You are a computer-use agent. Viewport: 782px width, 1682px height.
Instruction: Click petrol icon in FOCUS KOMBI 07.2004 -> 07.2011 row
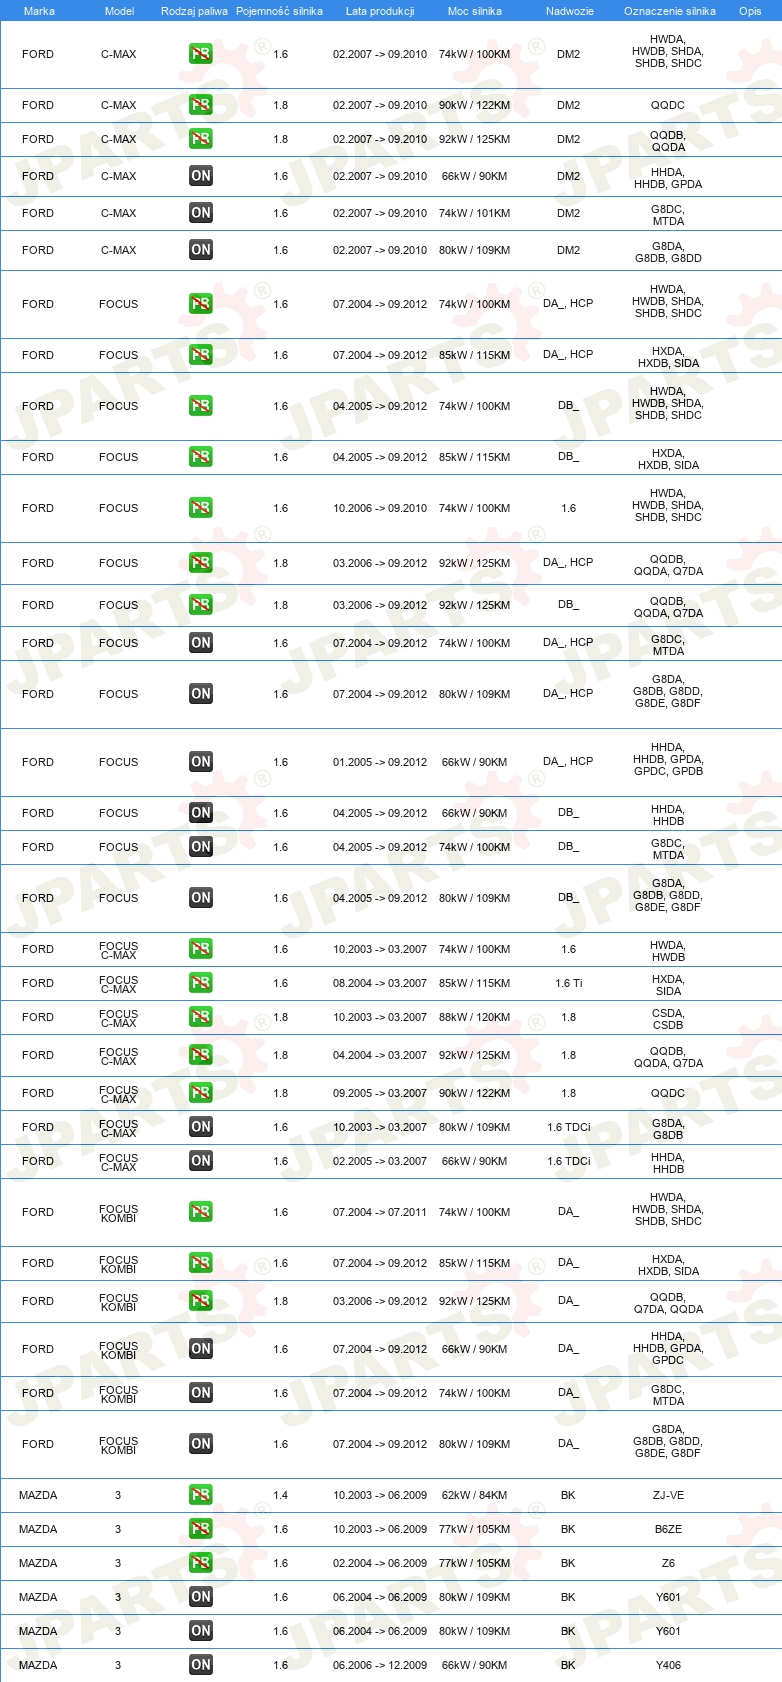201,1212
